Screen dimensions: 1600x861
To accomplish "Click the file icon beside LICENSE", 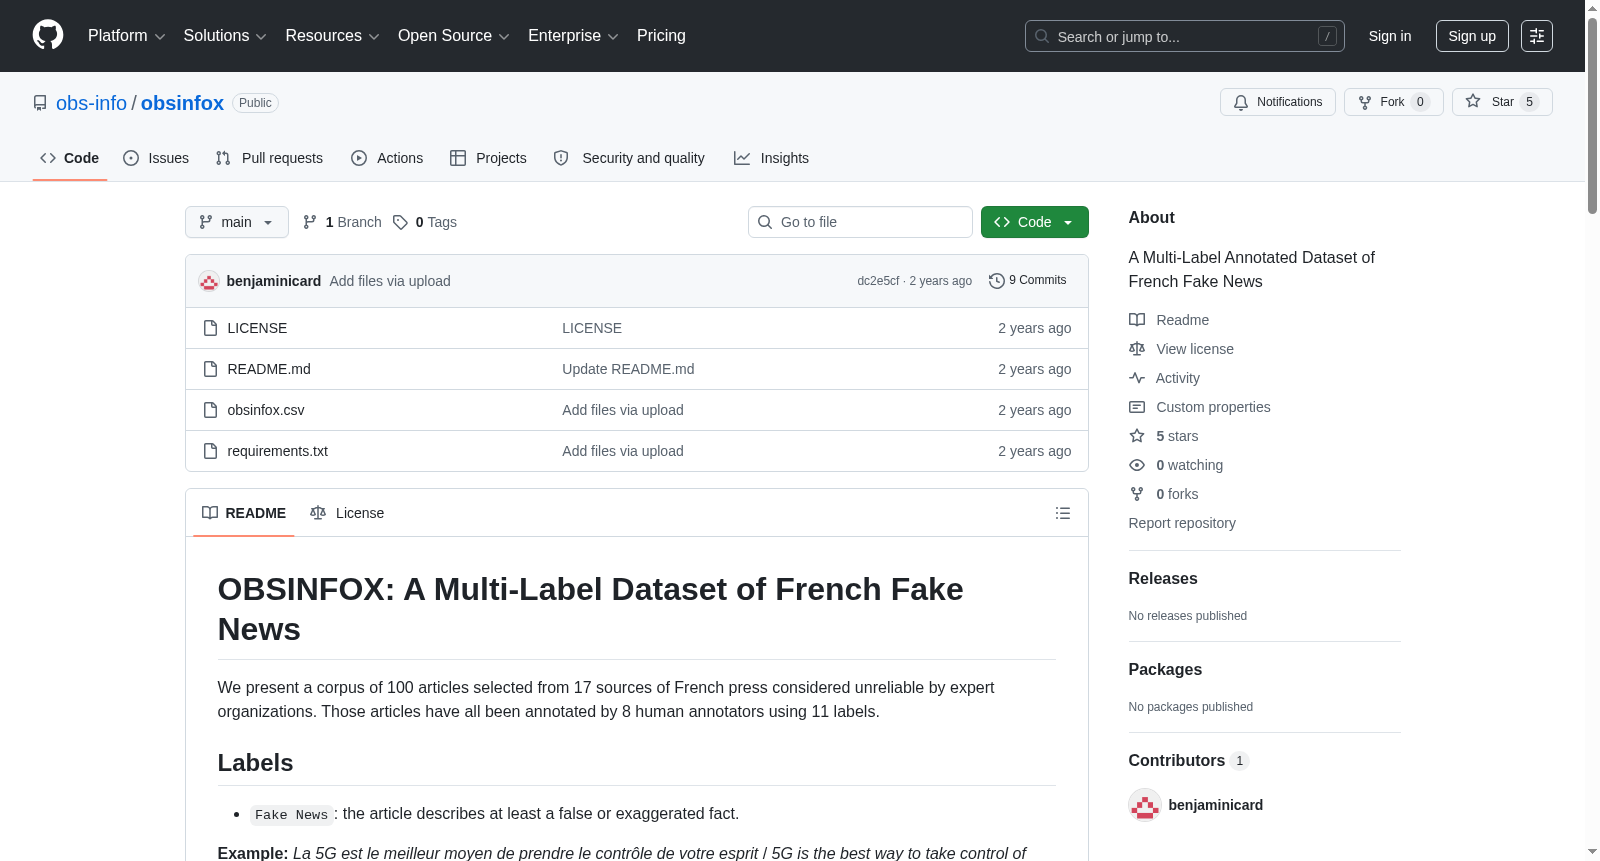I will [x=210, y=328].
